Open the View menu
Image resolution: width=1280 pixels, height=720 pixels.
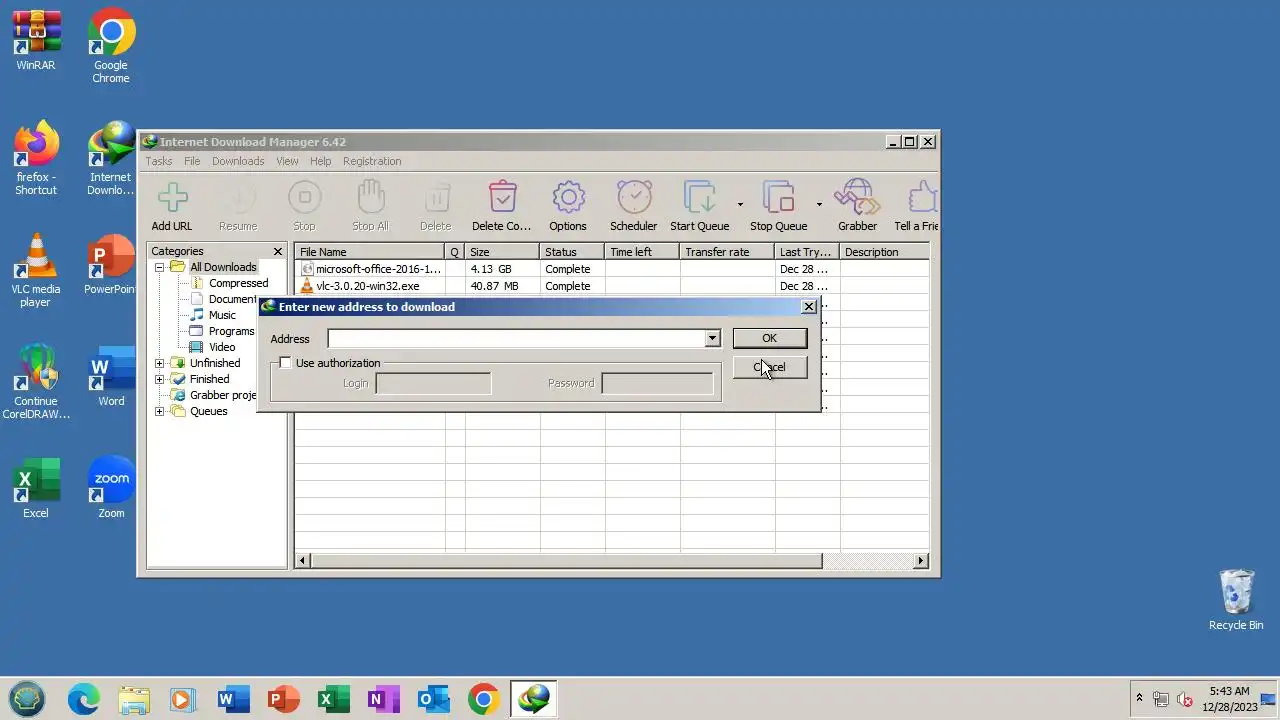pos(287,161)
